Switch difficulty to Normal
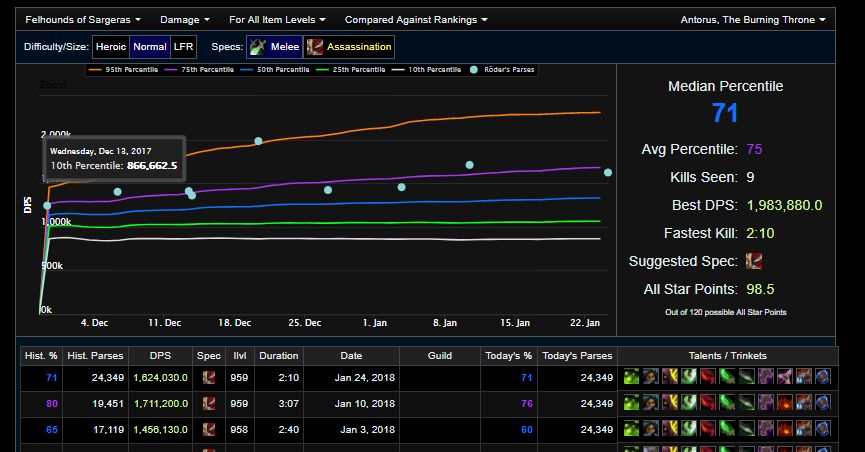This screenshot has width=865, height=452. (x=150, y=47)
